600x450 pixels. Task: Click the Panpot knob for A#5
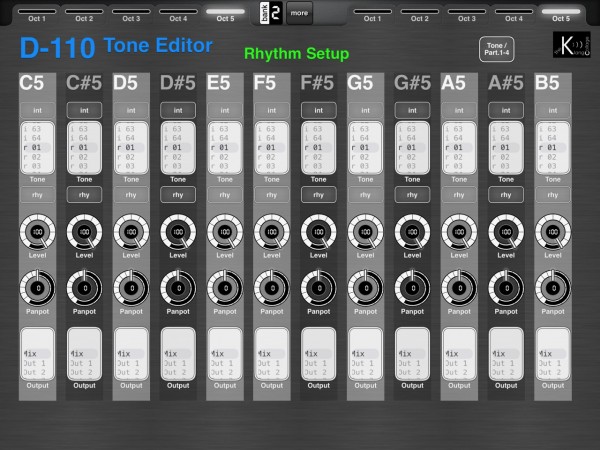(x=506, y=288)
